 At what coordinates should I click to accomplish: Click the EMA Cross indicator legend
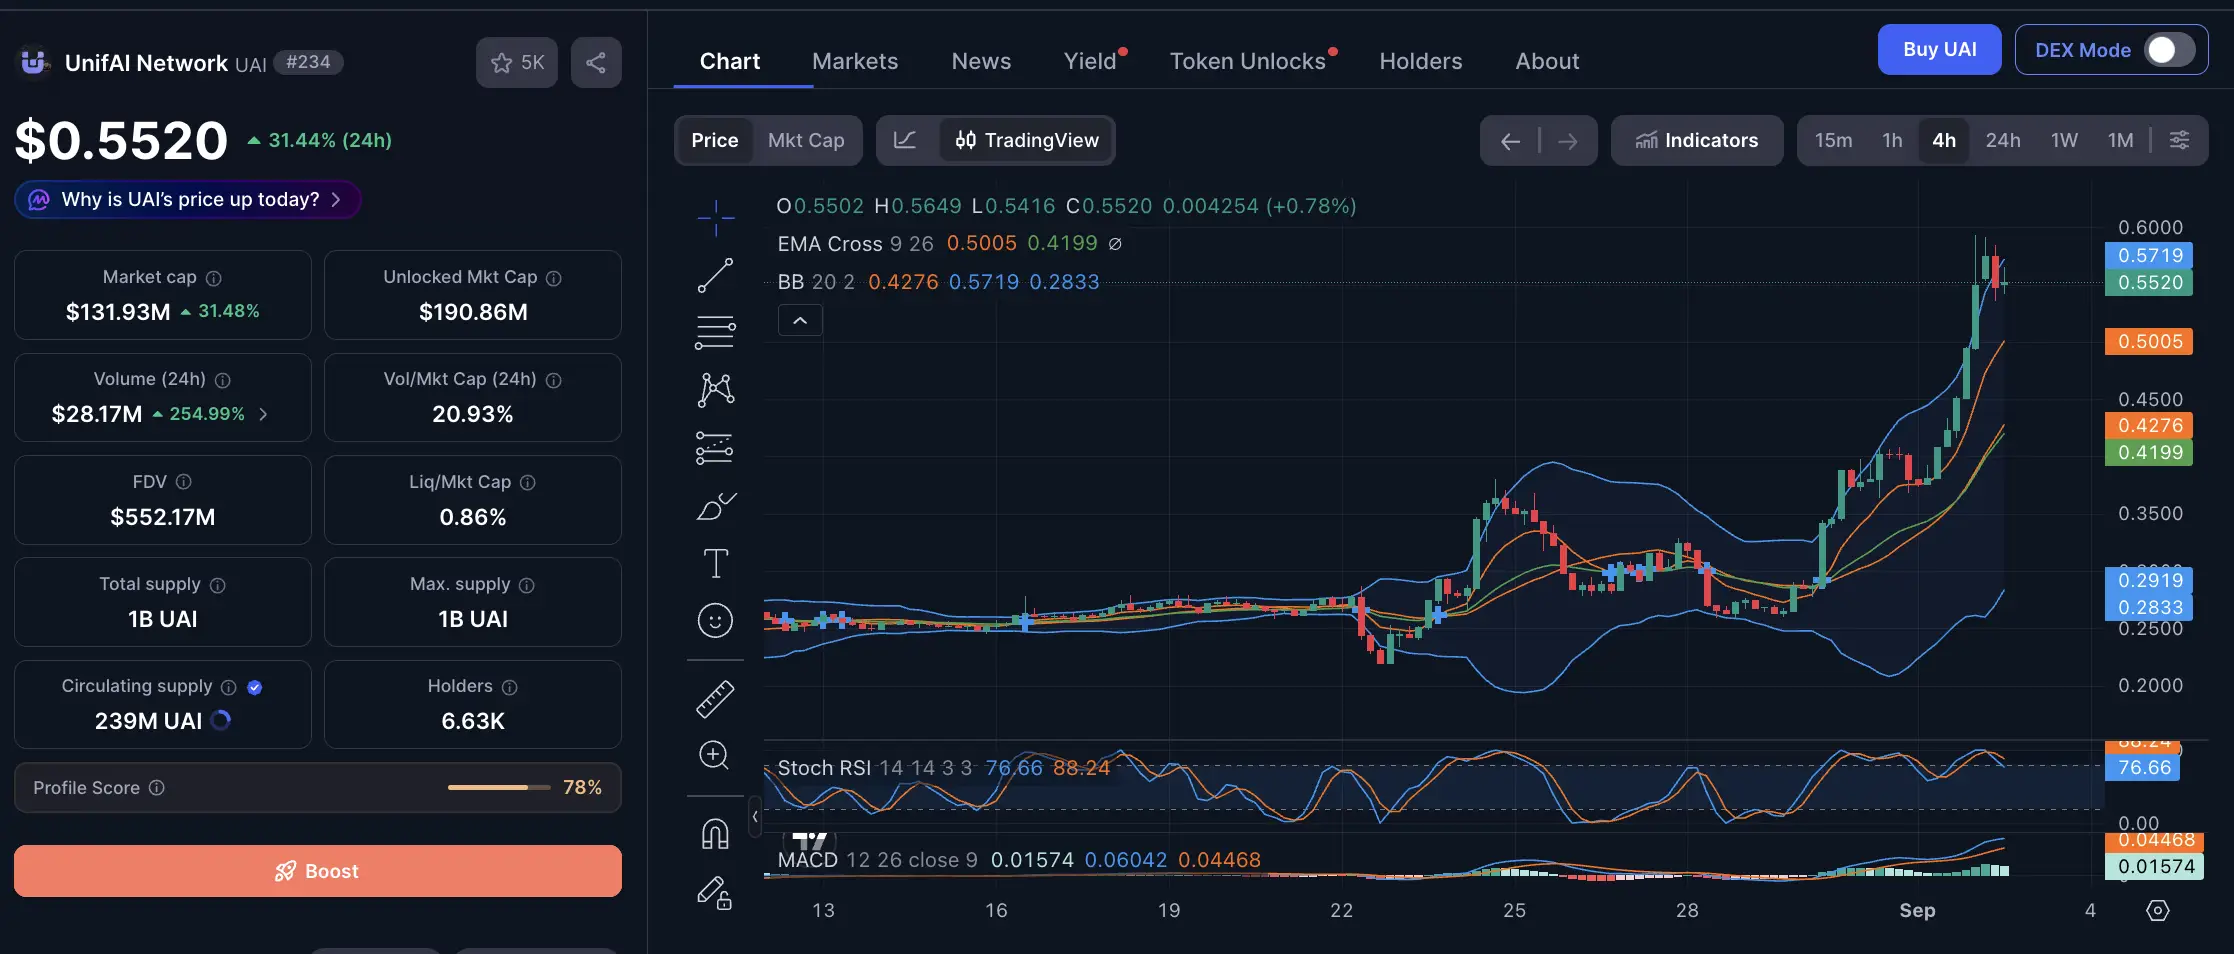(x=950, y=244)
